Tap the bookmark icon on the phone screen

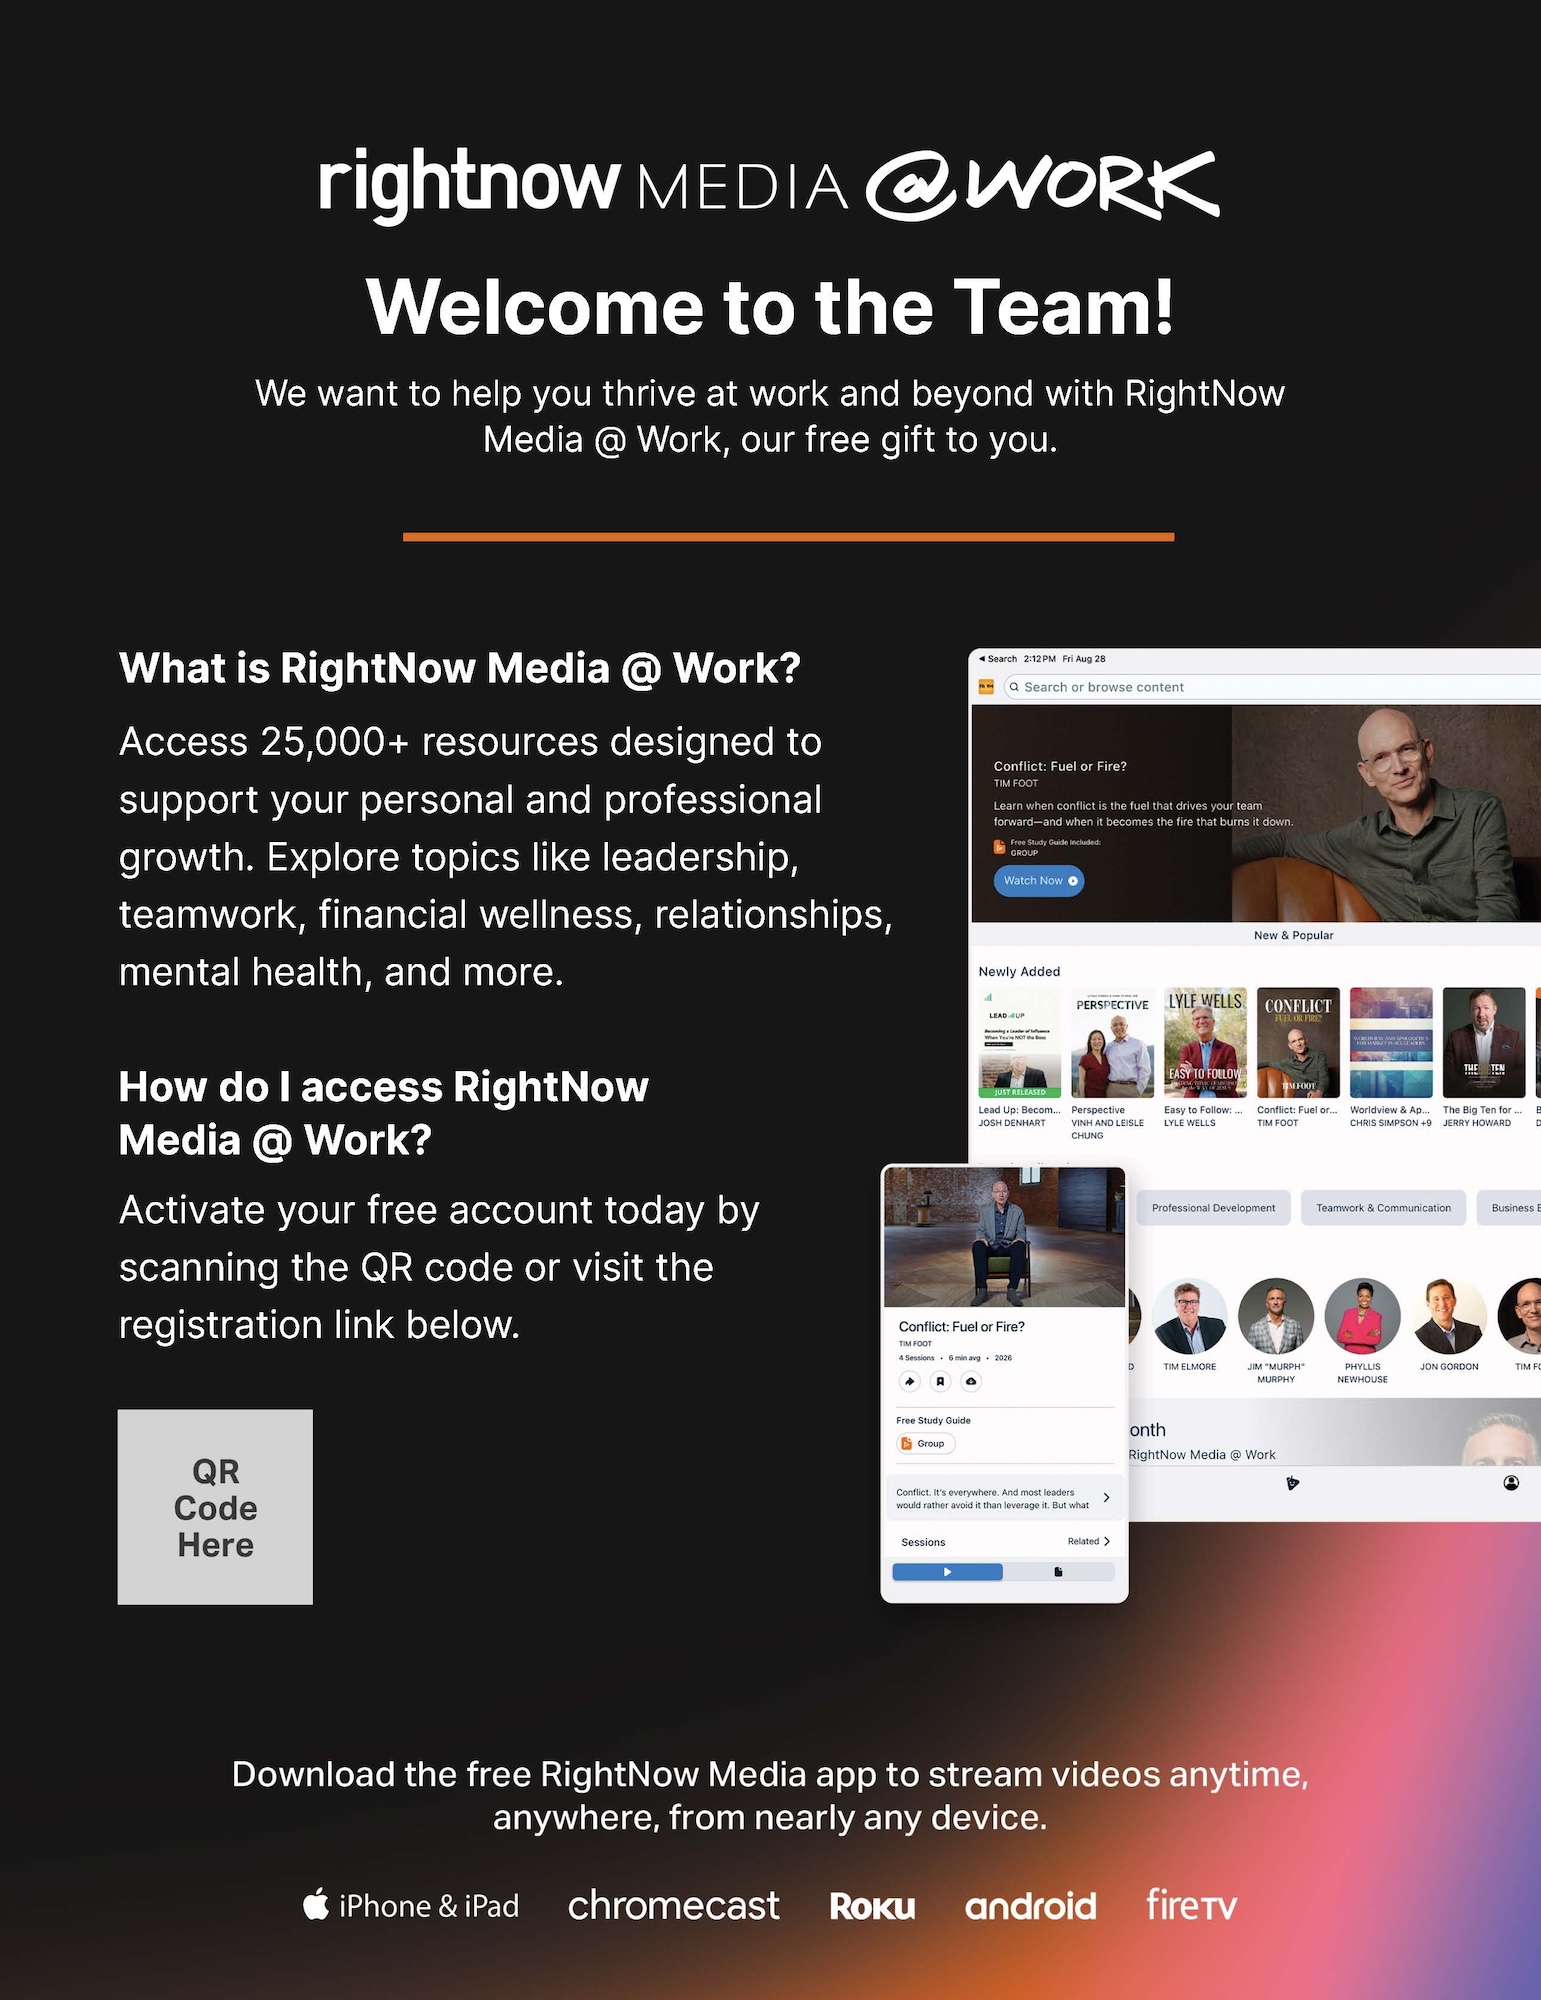(x=940, y=1382)
